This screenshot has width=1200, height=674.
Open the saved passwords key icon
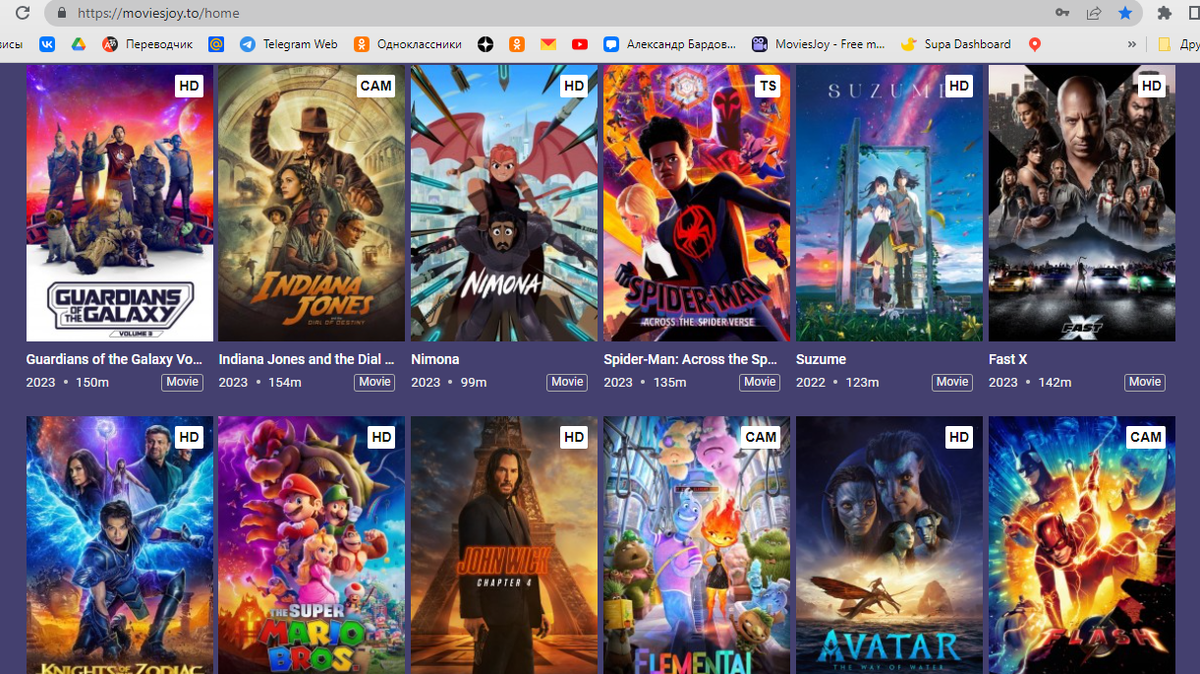[1062, 13]
